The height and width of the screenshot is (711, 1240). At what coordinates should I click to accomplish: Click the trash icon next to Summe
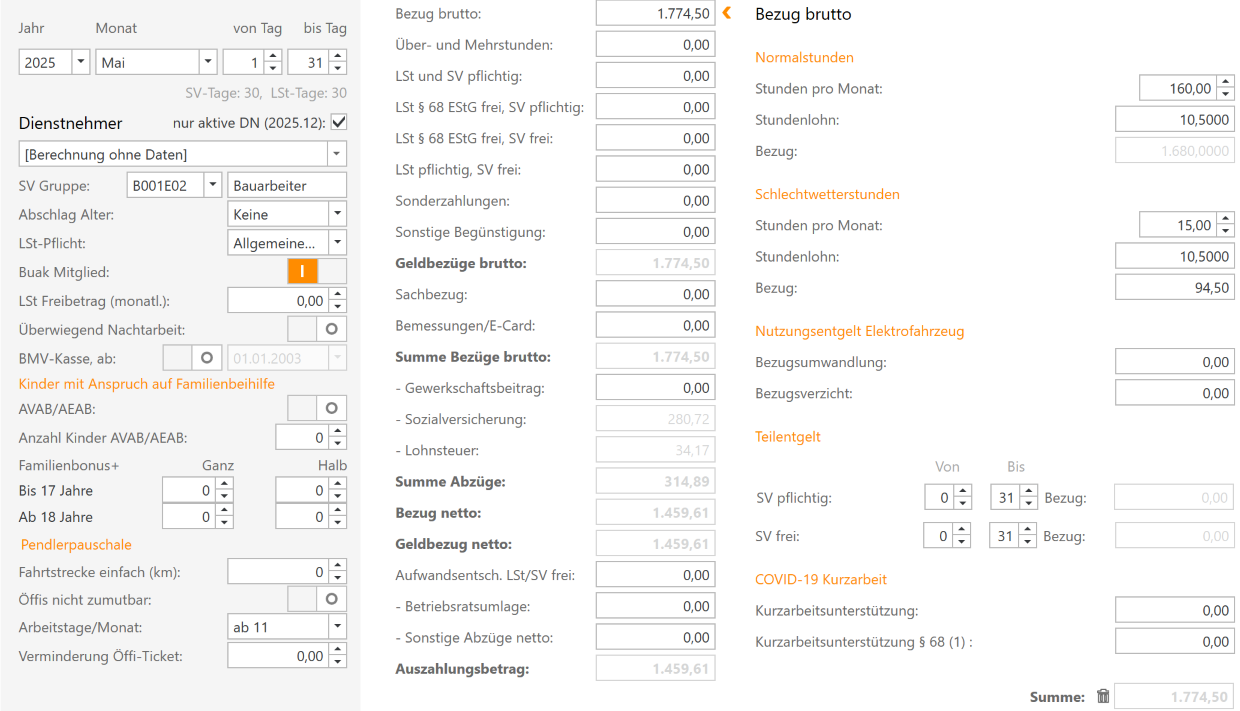pos(1104,696)
